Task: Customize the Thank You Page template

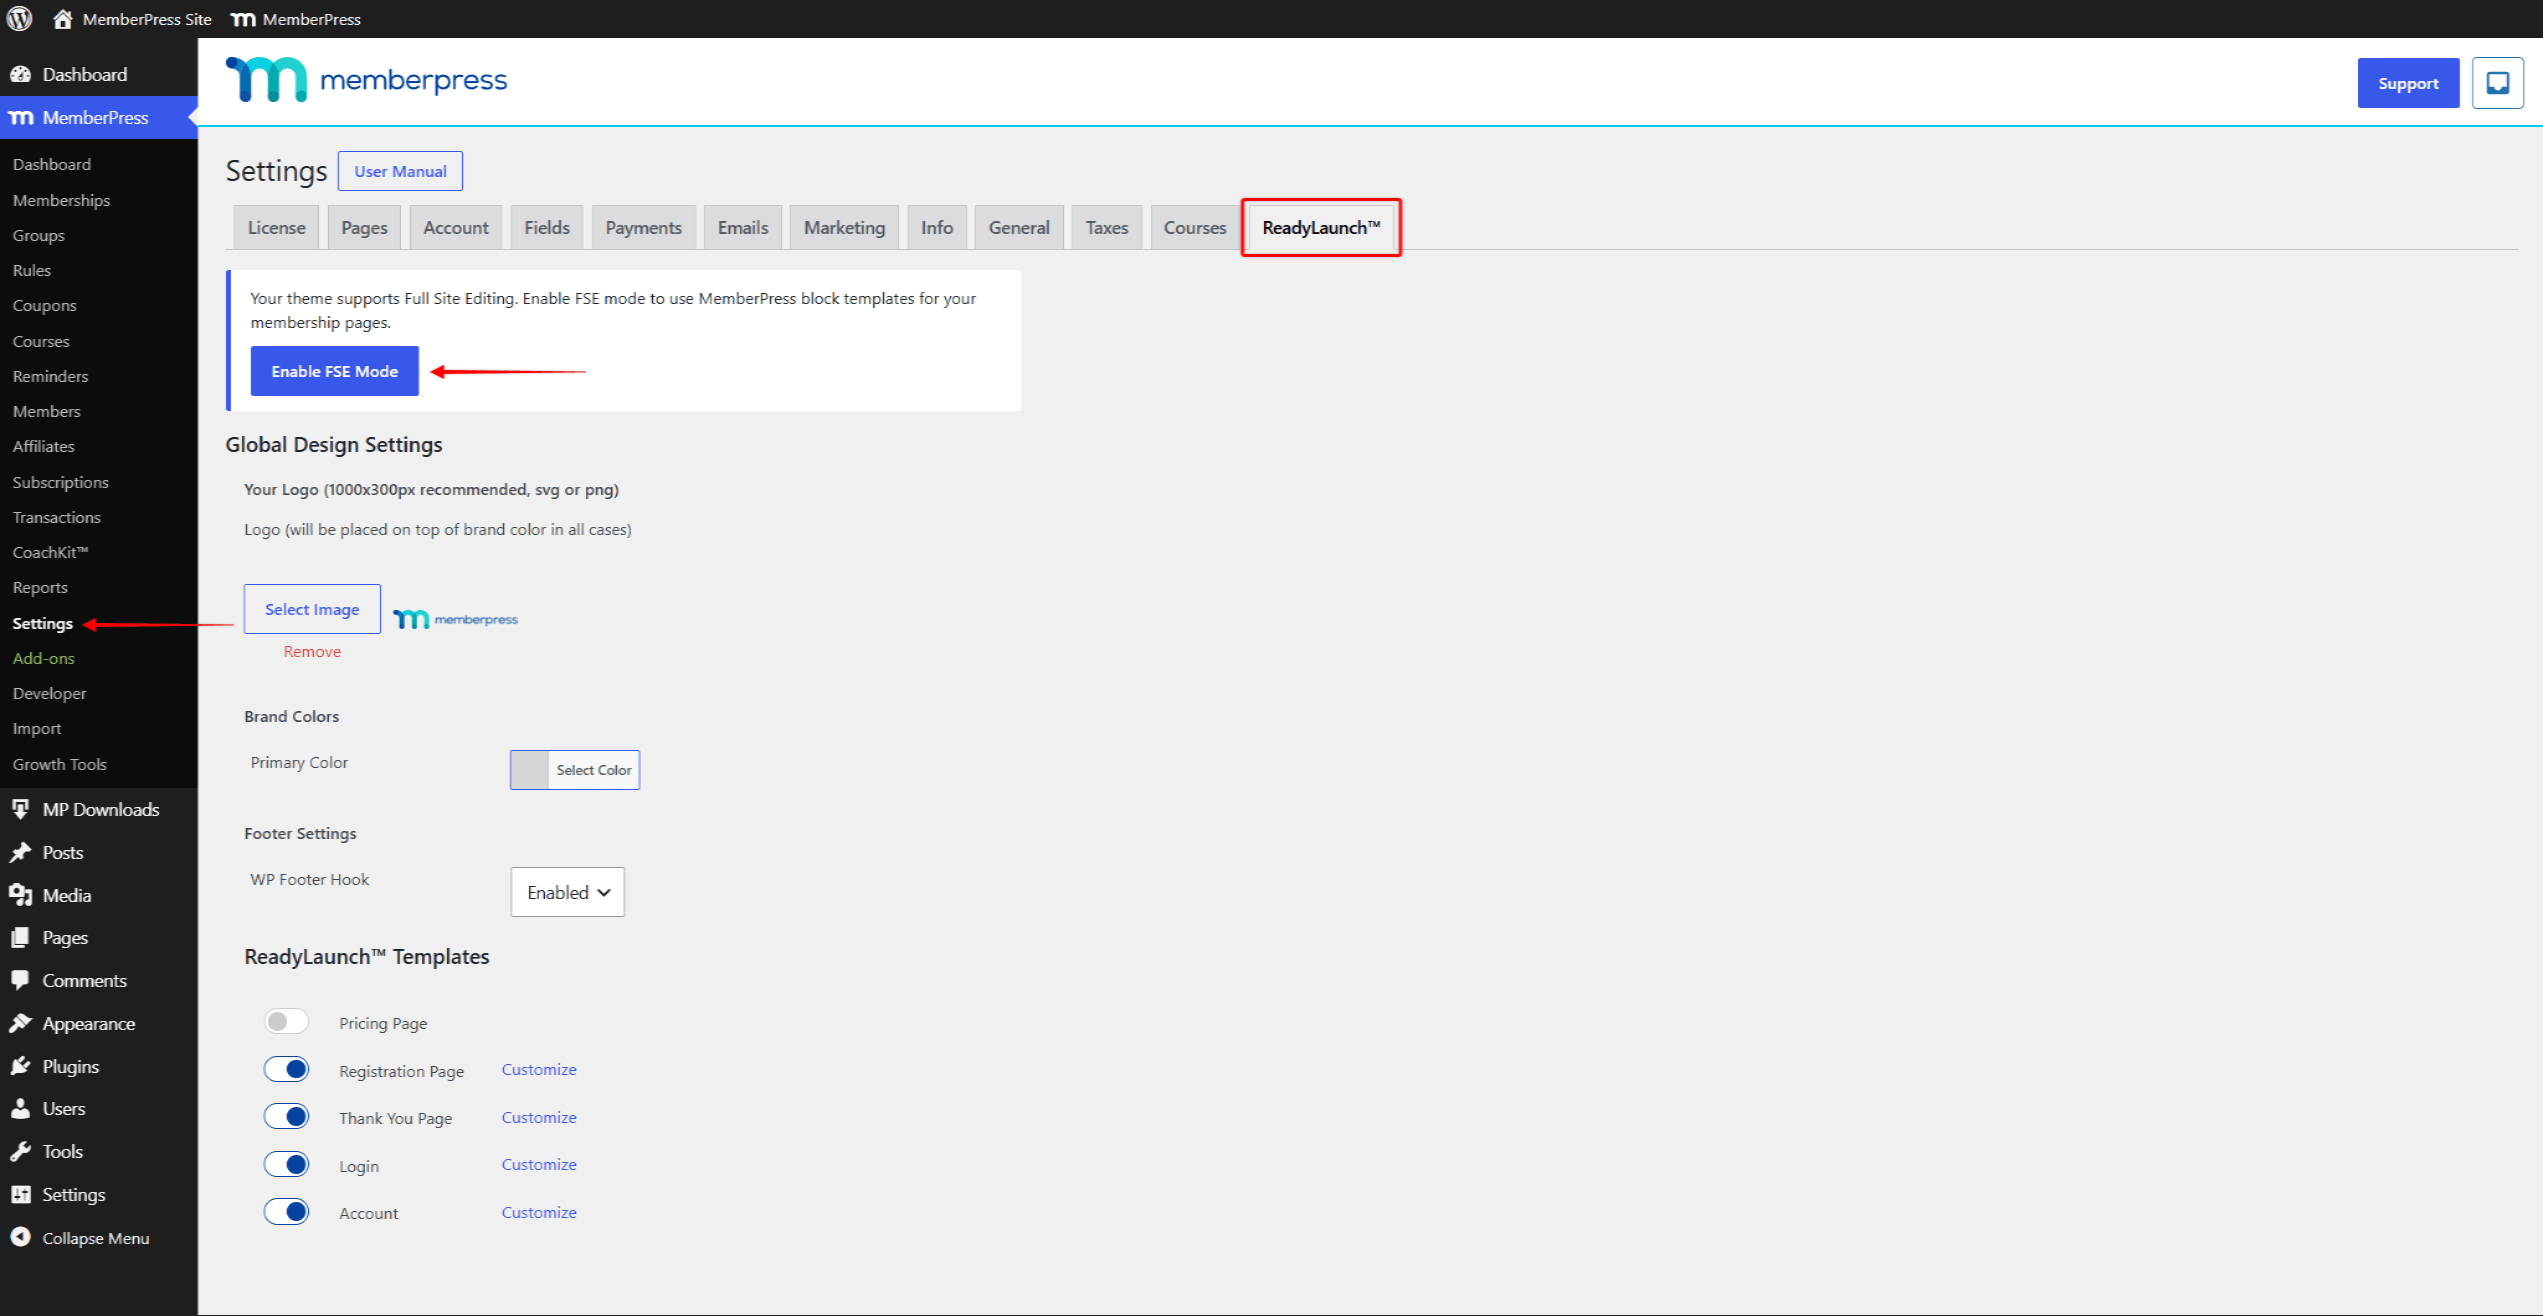Action: coord(539,1117)
